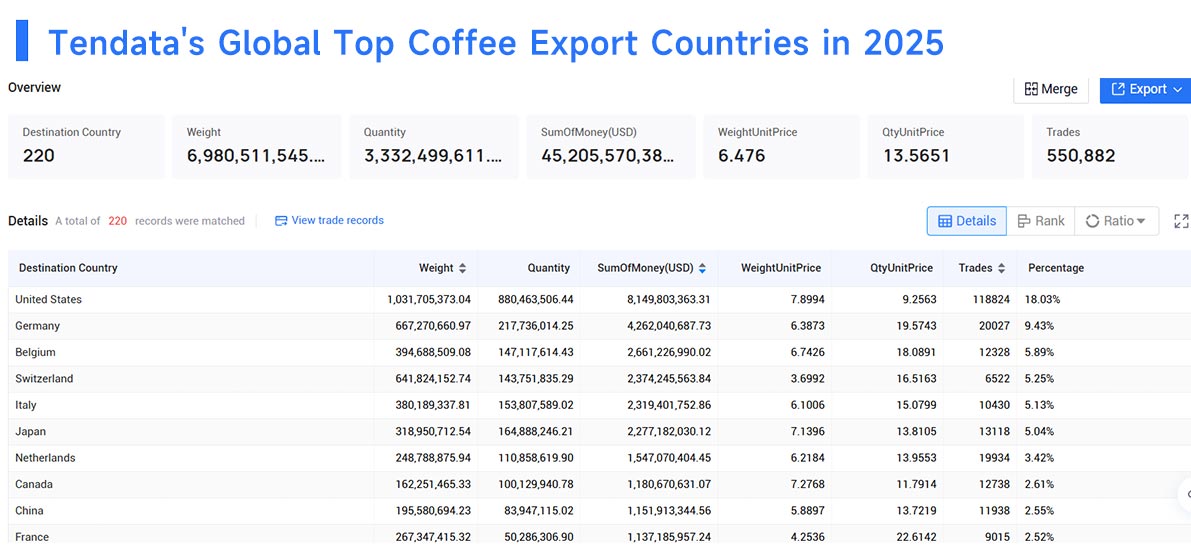Click the Details grid icon

(945, 221)
